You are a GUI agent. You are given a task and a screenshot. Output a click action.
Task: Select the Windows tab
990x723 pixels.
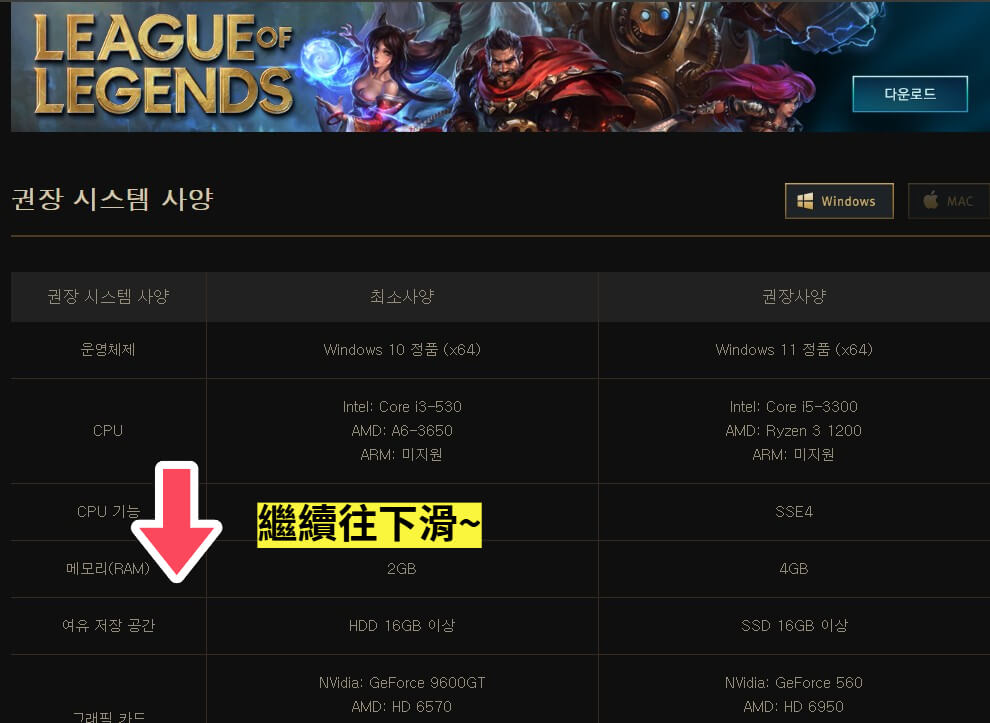tap(839, 201)
